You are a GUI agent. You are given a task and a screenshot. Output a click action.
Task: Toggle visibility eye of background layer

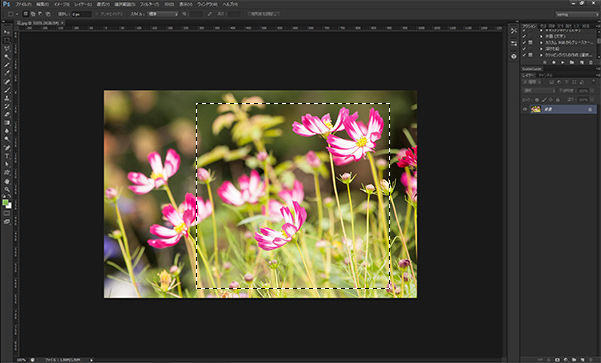click(525, 109)
